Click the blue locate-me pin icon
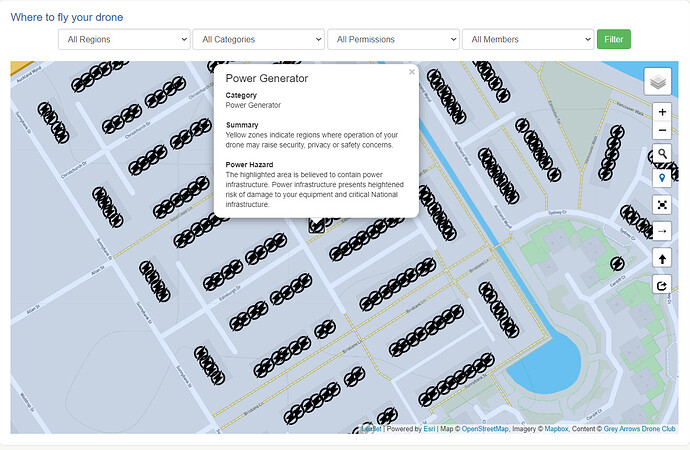This screenshot has width=690, height=450. (x=661, y=178)
